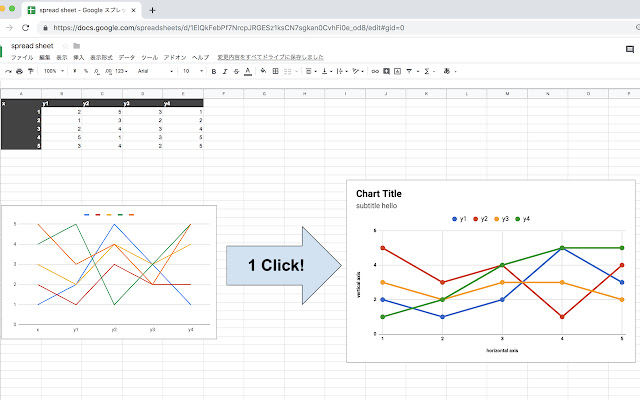Focus the browser URL address bar
This screenshot has height=400, width=640.
pyautogui.click(x=229, y=28)
